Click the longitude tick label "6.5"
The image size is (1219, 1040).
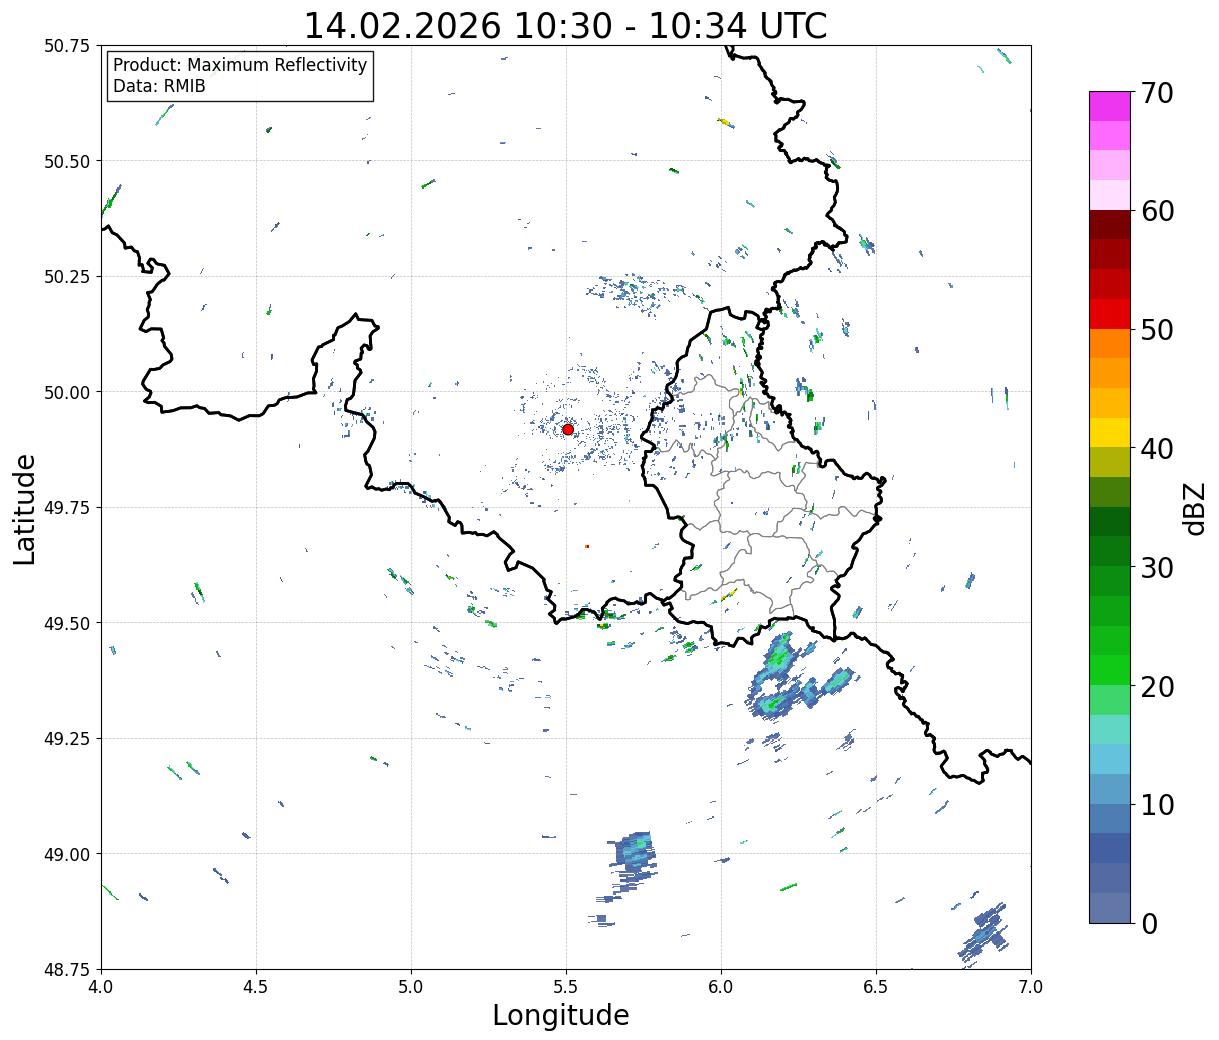pyautogui.click(x=876, y=987)
